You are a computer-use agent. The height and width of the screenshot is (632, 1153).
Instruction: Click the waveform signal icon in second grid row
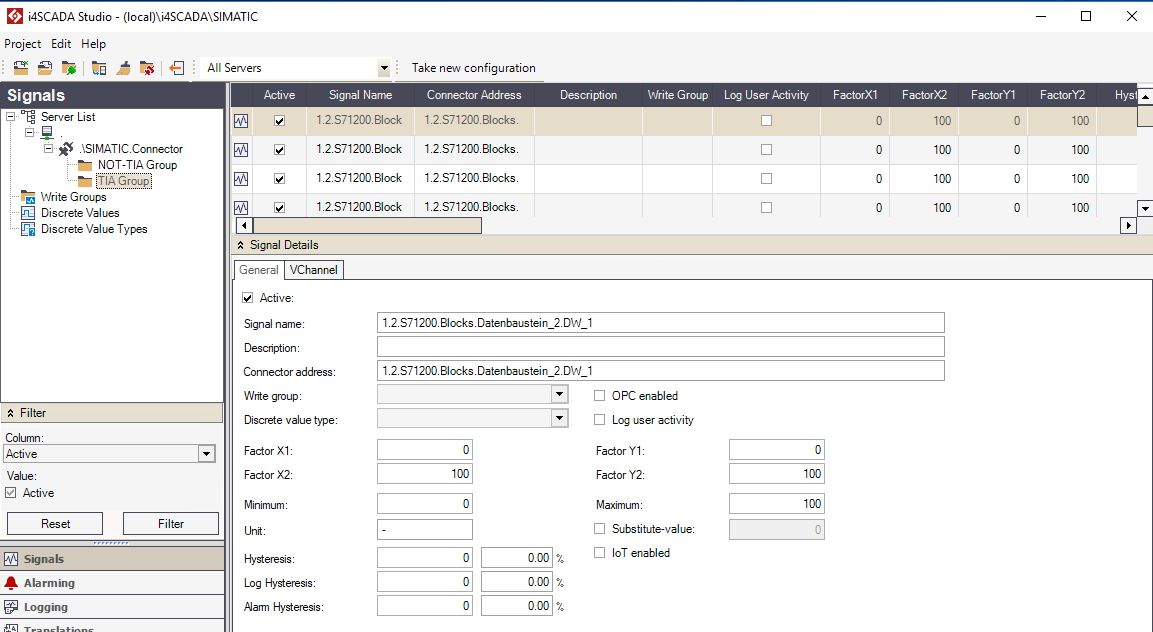[x=241, y=149]
